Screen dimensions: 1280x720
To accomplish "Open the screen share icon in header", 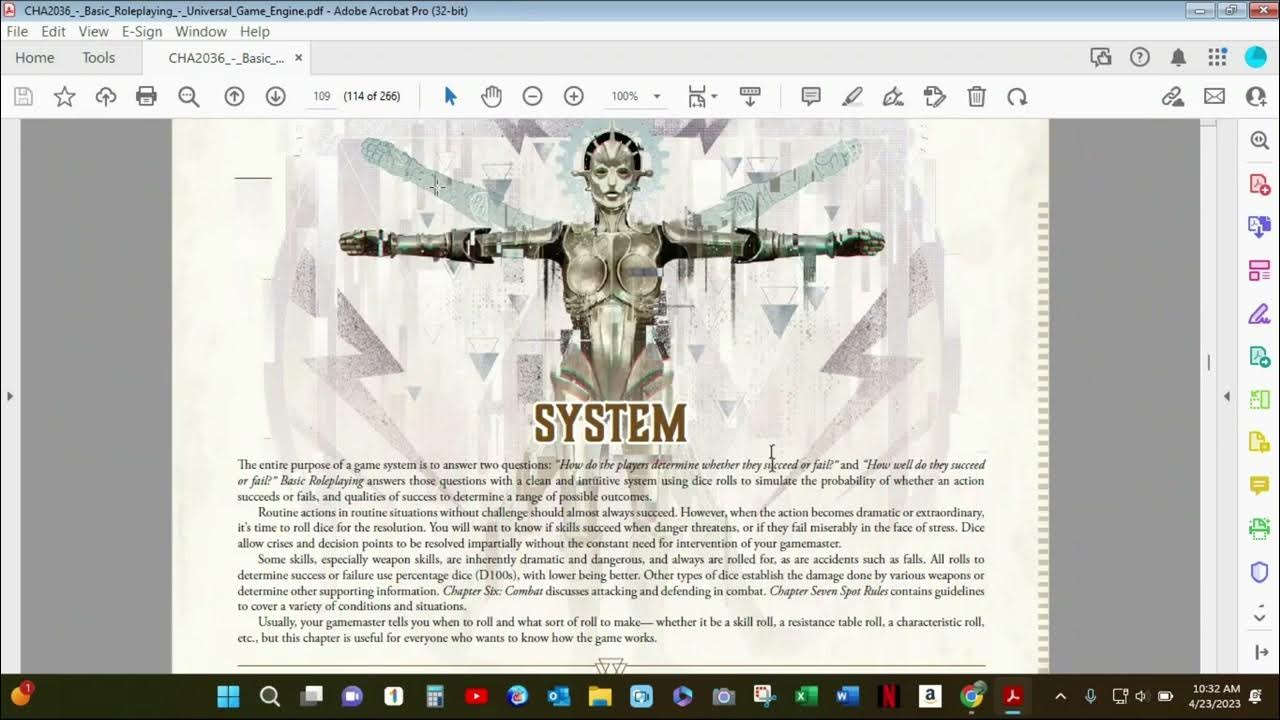I will tap(1101, 57).
